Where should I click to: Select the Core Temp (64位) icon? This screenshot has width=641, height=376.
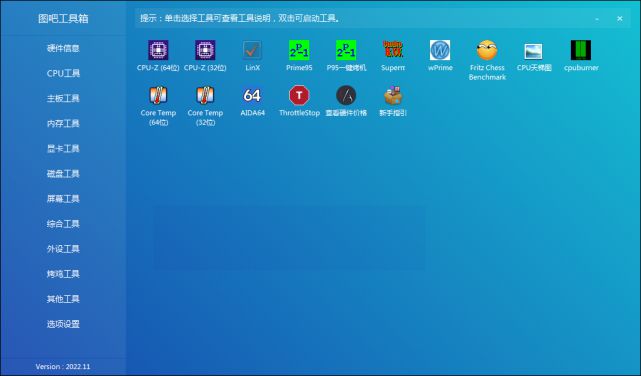click(x=158, y=96)
